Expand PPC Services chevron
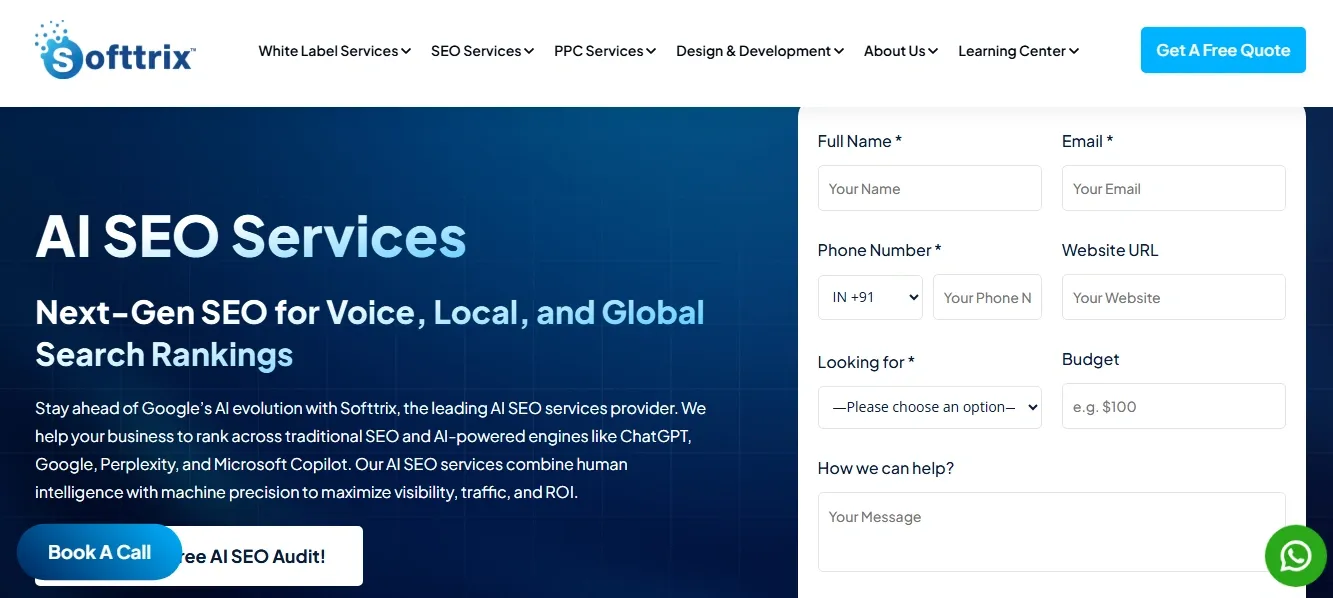 (651, 51)
